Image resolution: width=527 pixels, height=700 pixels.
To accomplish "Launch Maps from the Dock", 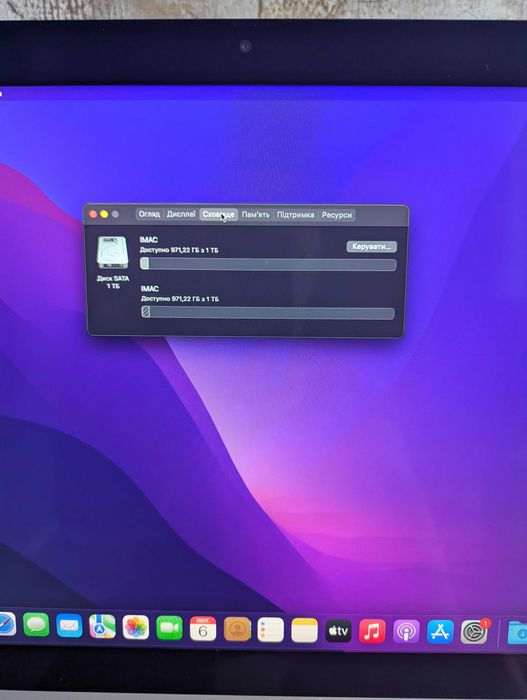I will click(102, 626).
